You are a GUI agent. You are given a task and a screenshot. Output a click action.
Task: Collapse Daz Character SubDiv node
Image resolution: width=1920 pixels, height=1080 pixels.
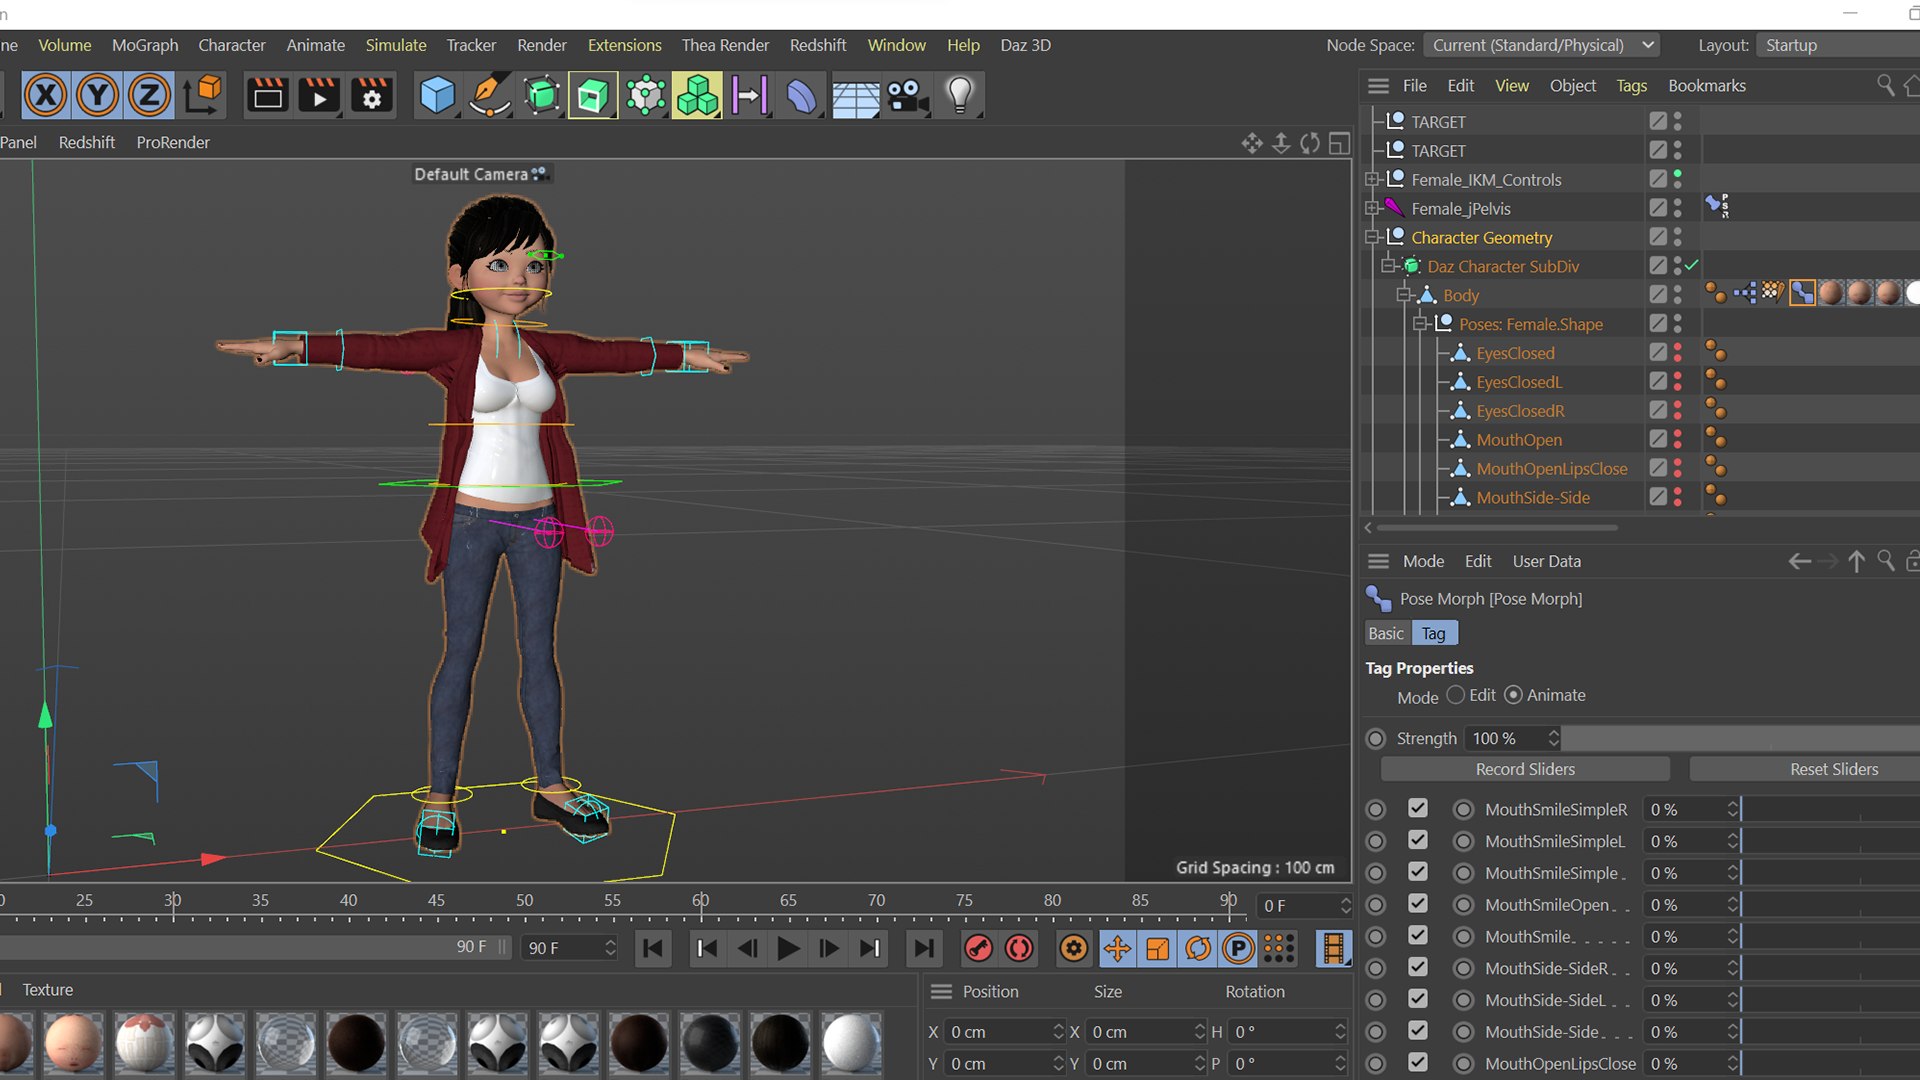pos(1388,266)
